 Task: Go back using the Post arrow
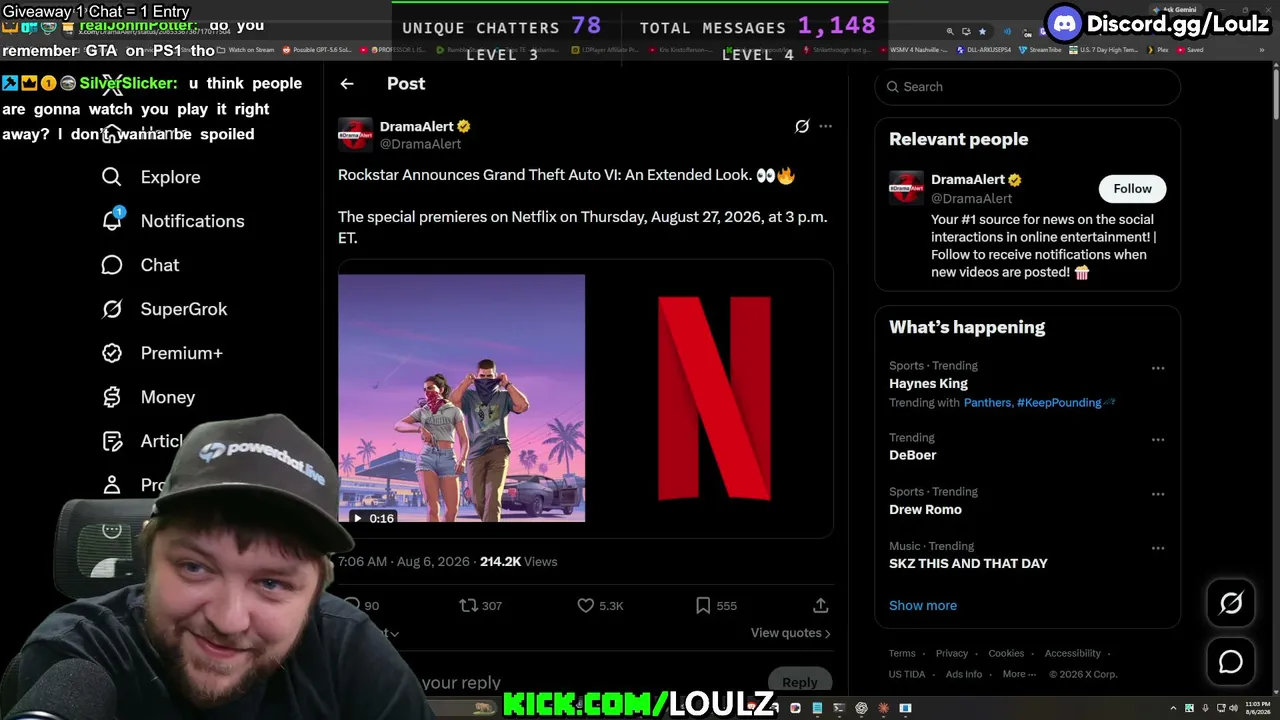click(x=347, y=84)
